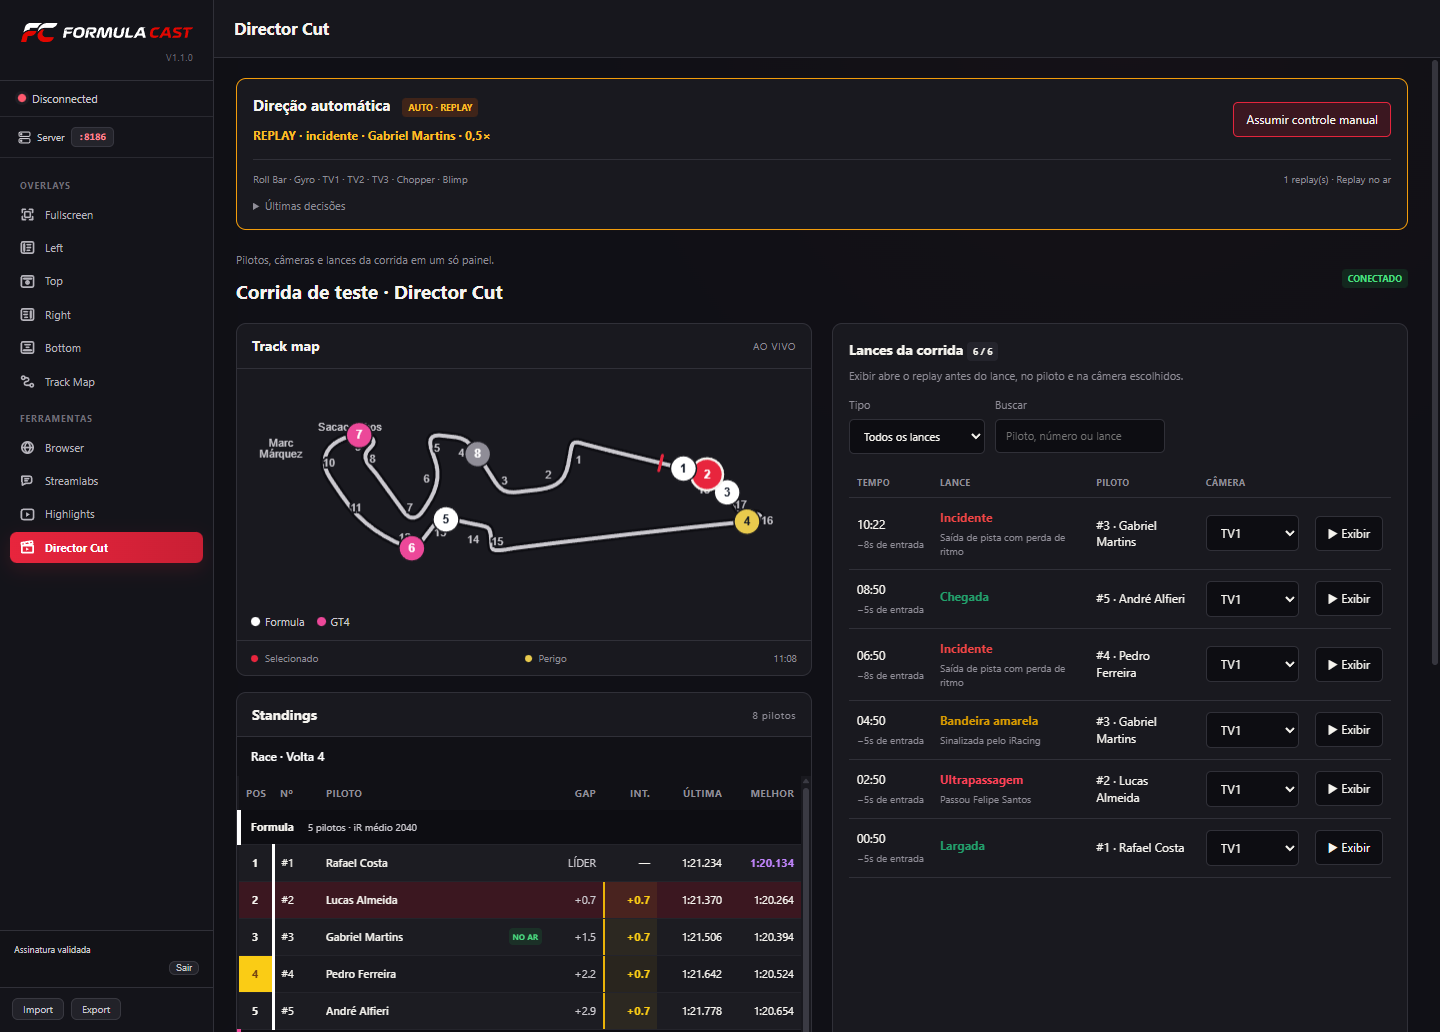Image resolution: width=1440 pixels, height=1032 pixels.
Task: Open camera dropdown for the 08:50 Chegada
Action: 1252,599
